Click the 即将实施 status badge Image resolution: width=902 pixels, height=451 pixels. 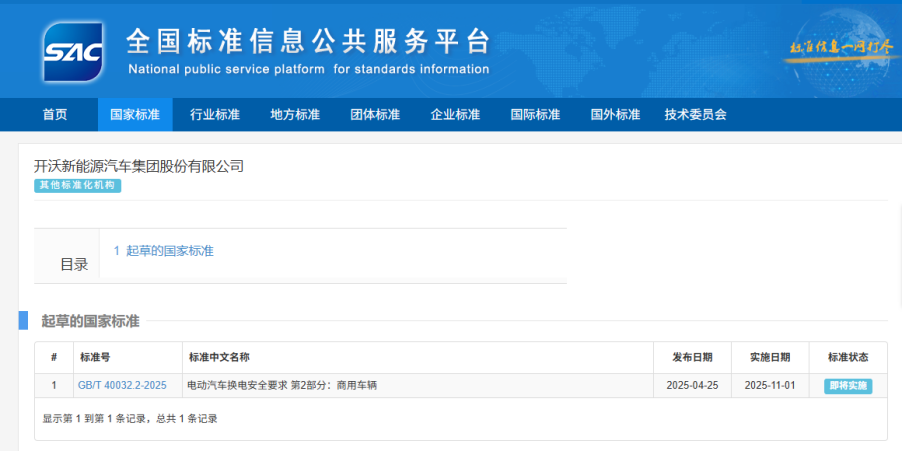(x=848, y=386)
